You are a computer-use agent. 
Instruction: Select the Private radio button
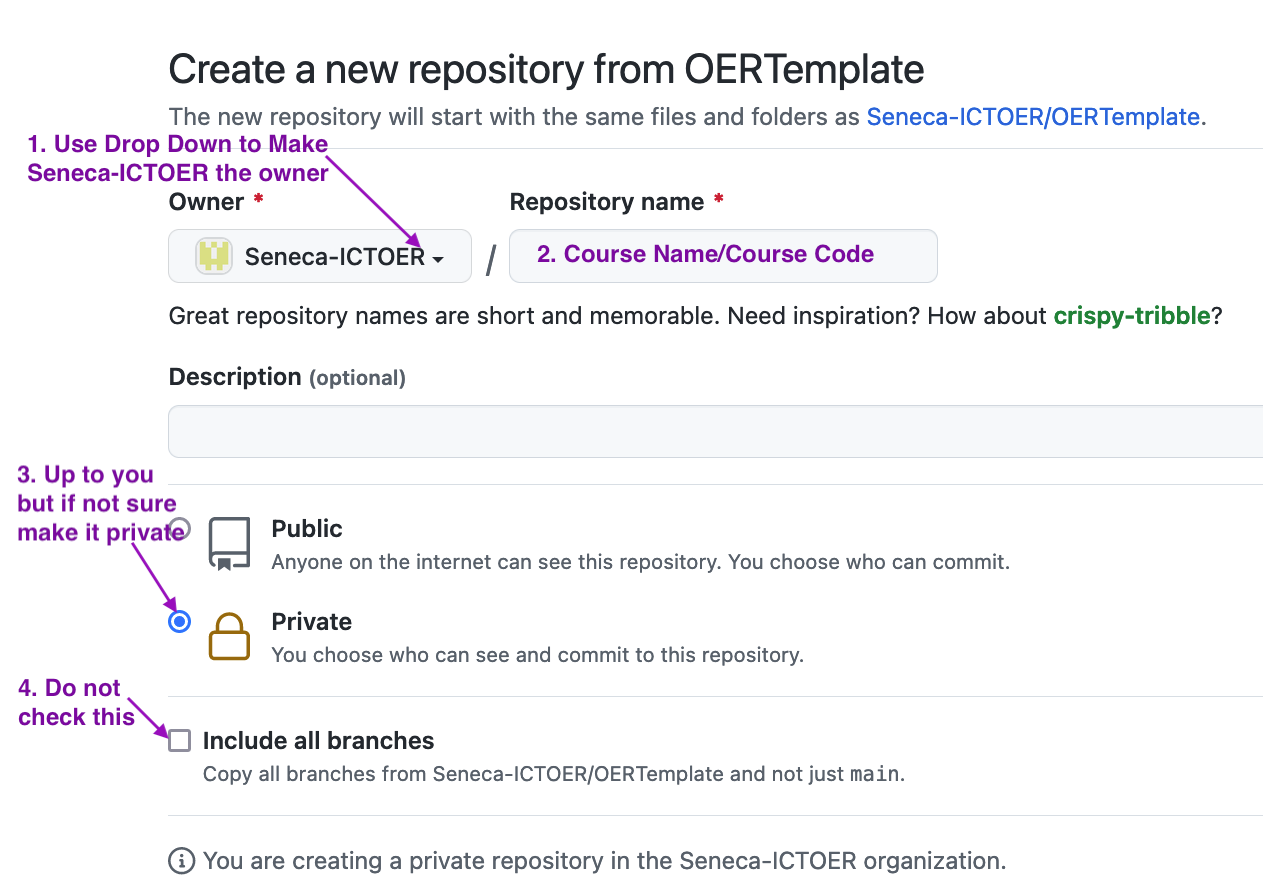pyautogui.click(x=179, y=622)
